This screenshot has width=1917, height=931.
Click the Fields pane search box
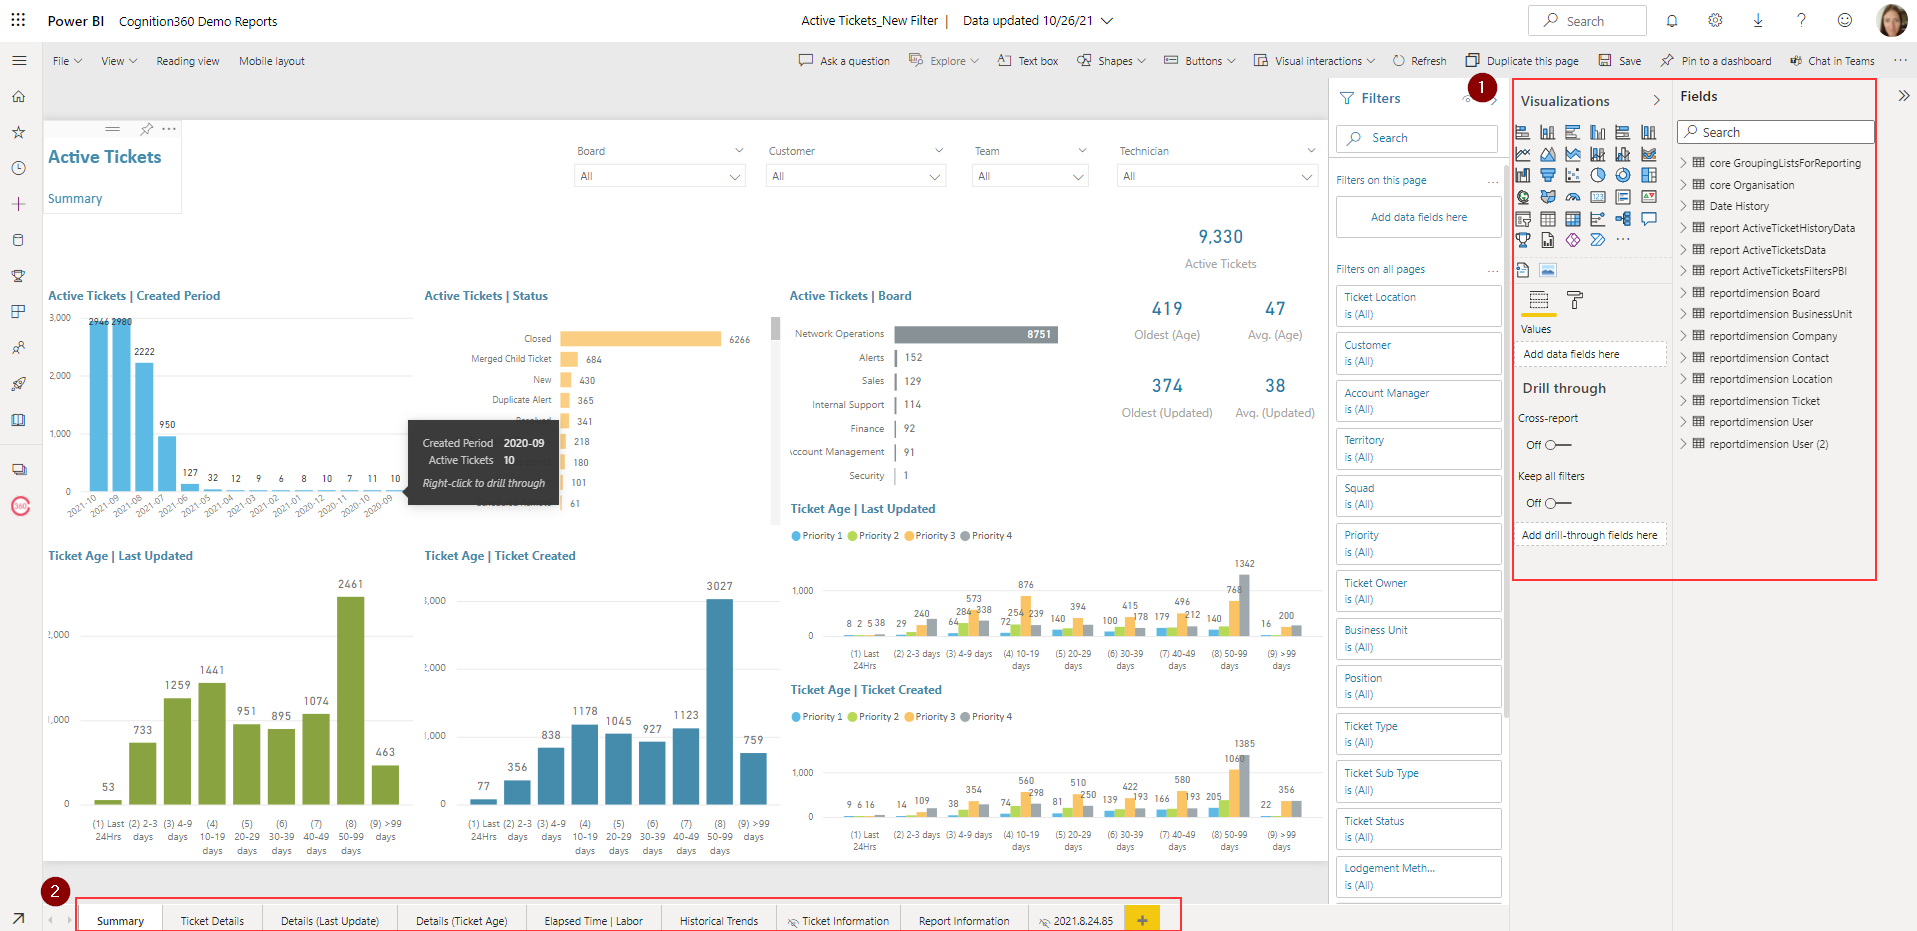(1775, 131)
